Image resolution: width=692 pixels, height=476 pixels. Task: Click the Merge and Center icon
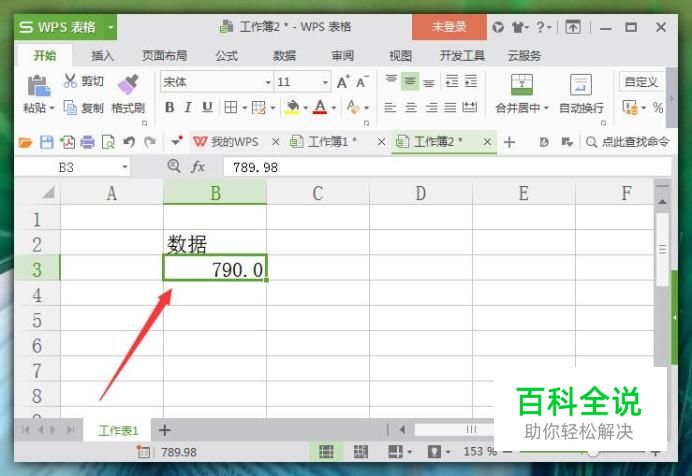tap(522, 84)
